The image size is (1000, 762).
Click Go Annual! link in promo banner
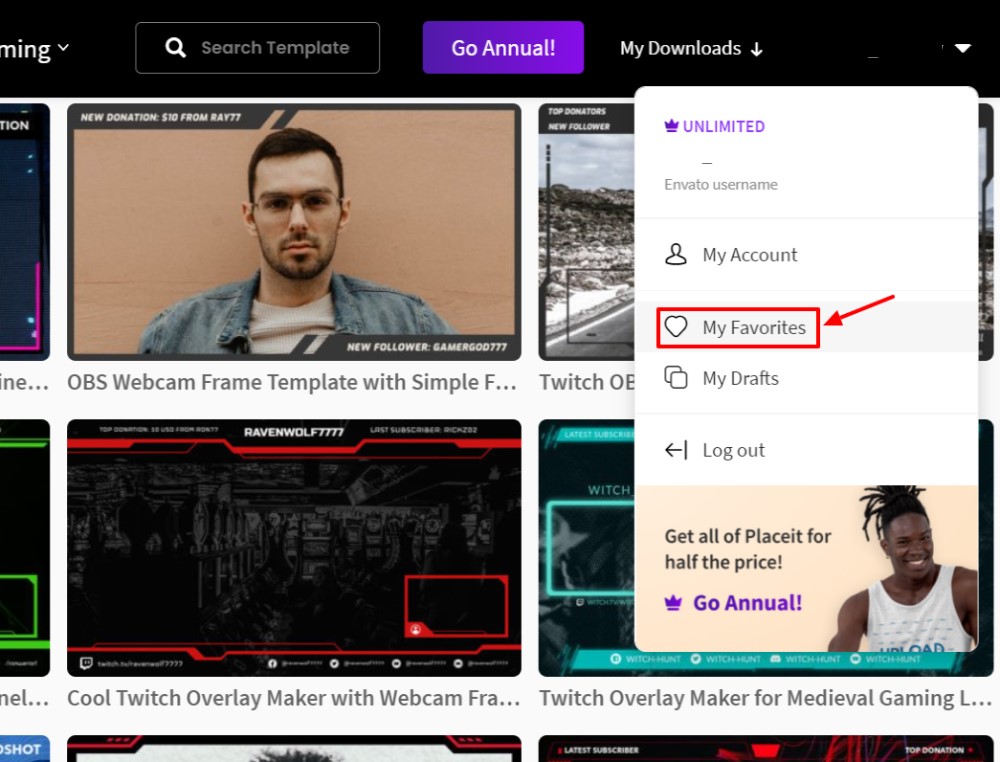tap(747, 603)
